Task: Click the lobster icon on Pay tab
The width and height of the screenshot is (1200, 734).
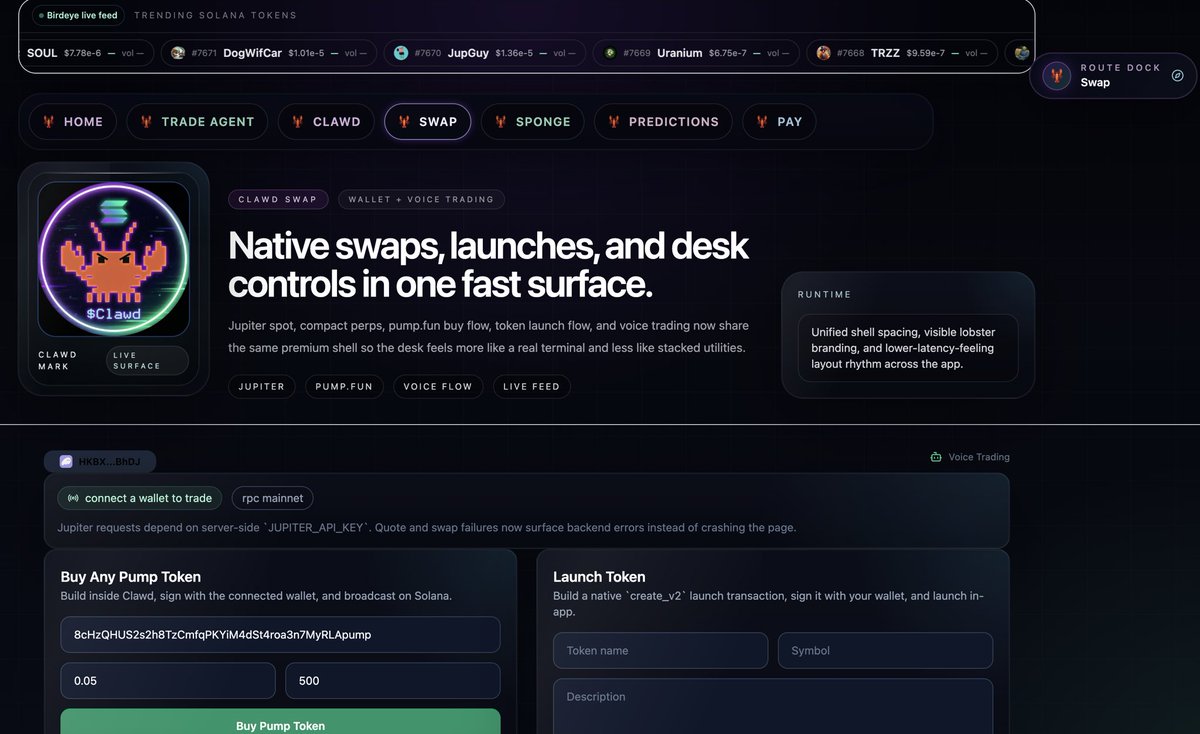Action: click(762, 122)
